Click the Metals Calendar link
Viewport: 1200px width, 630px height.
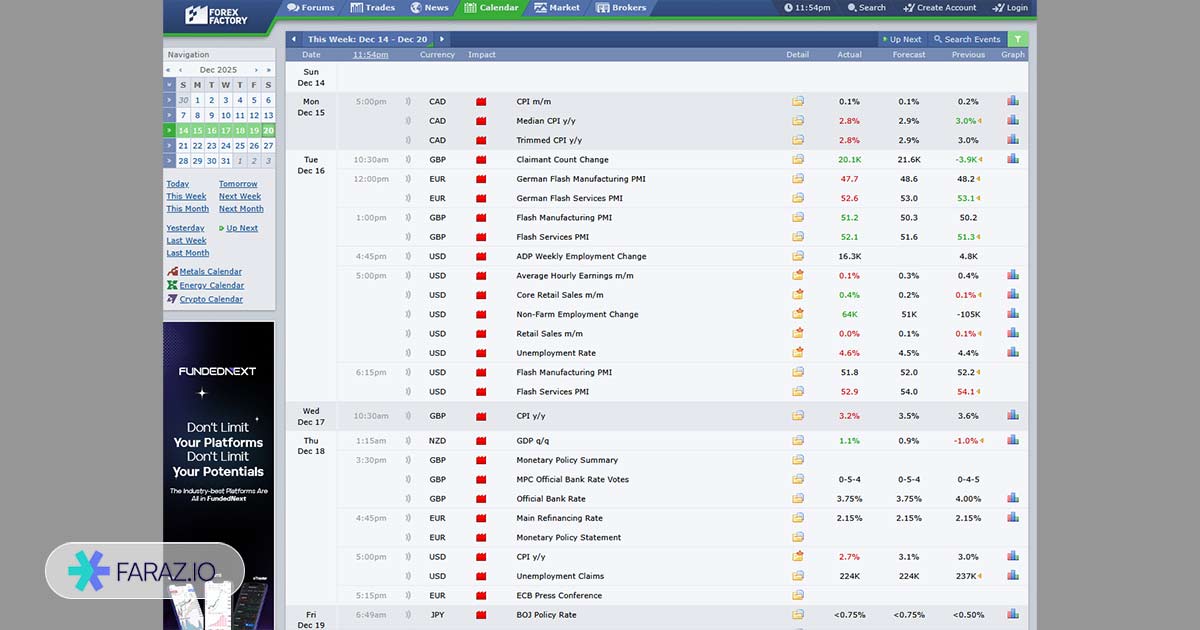(210, 272)
